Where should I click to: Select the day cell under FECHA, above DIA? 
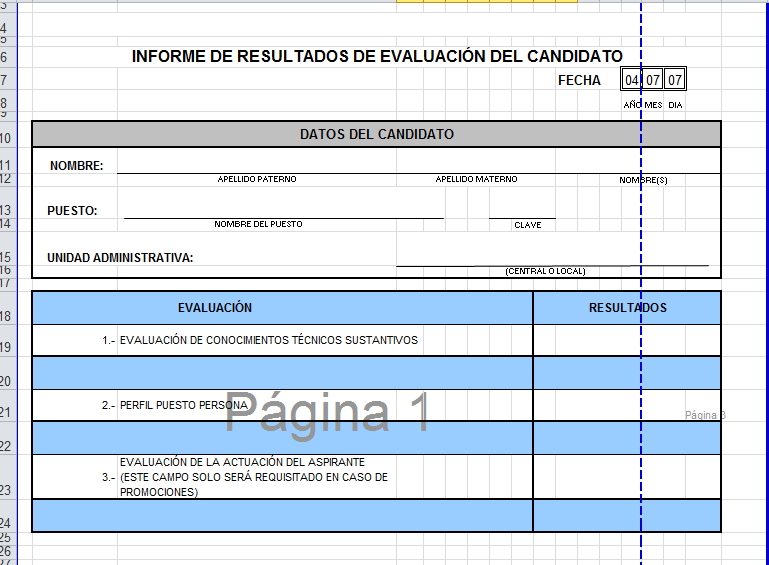click(675, 79)
